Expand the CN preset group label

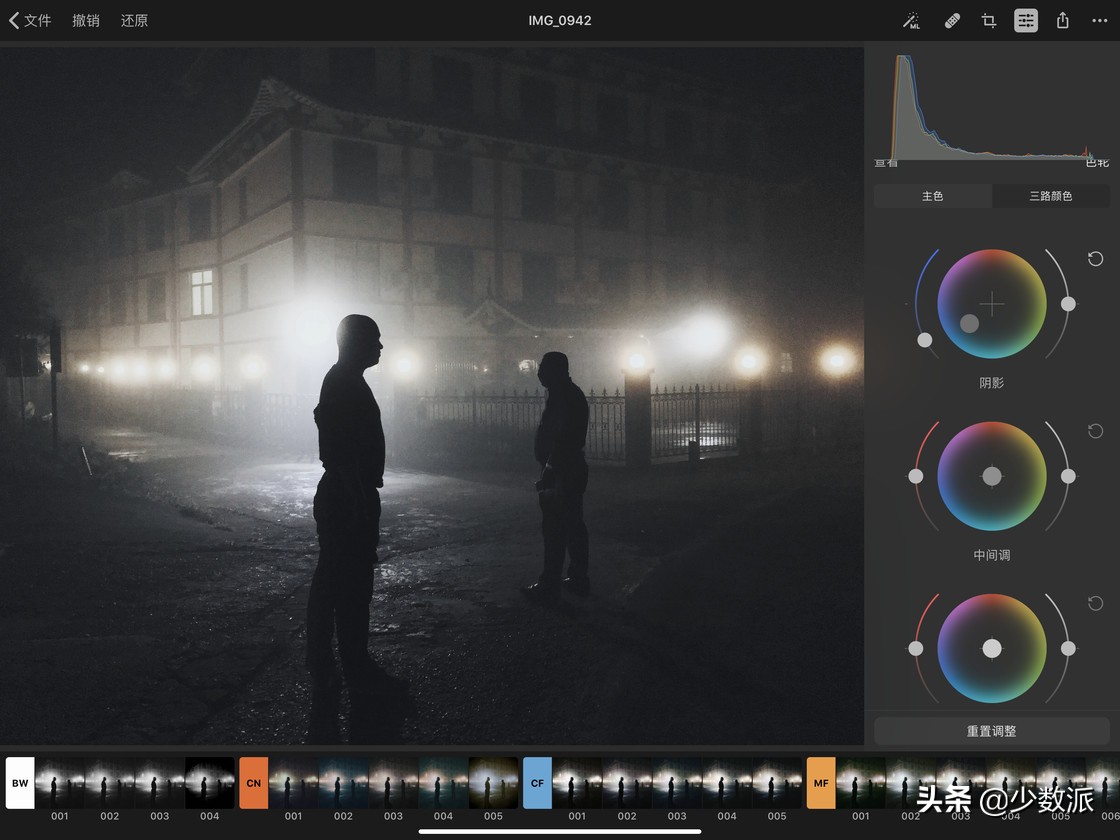254,783
